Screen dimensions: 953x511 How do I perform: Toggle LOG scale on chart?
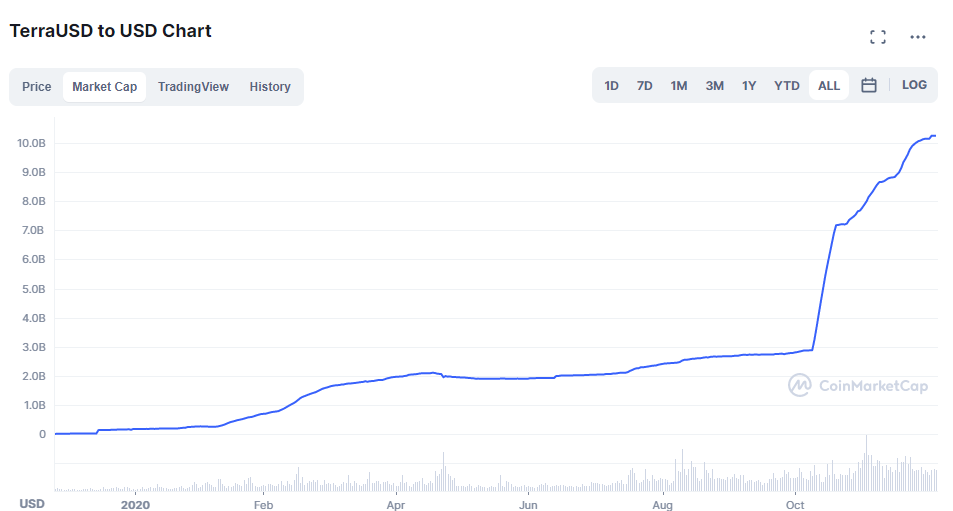914,85
